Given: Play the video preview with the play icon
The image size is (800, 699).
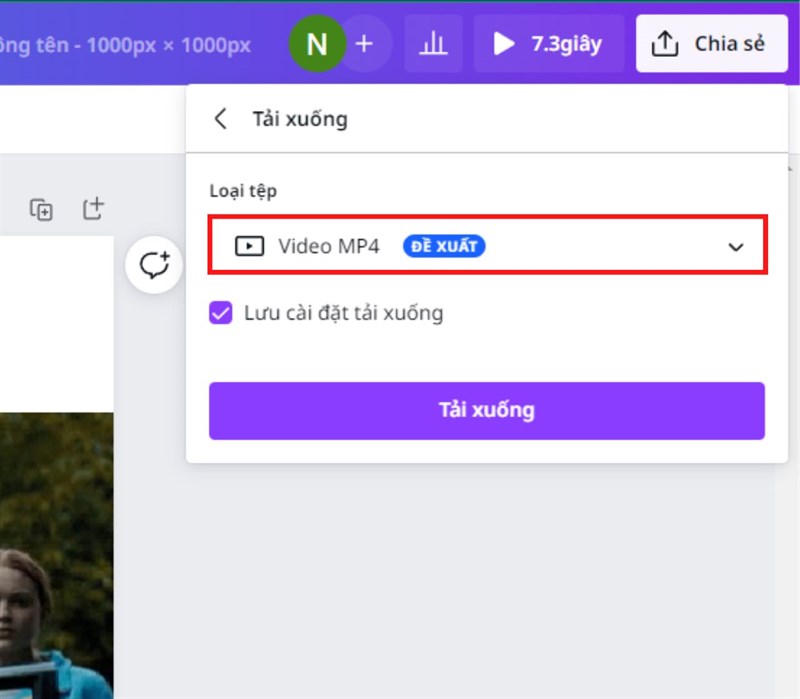Looking at the screenshot, I should (502, 43).
